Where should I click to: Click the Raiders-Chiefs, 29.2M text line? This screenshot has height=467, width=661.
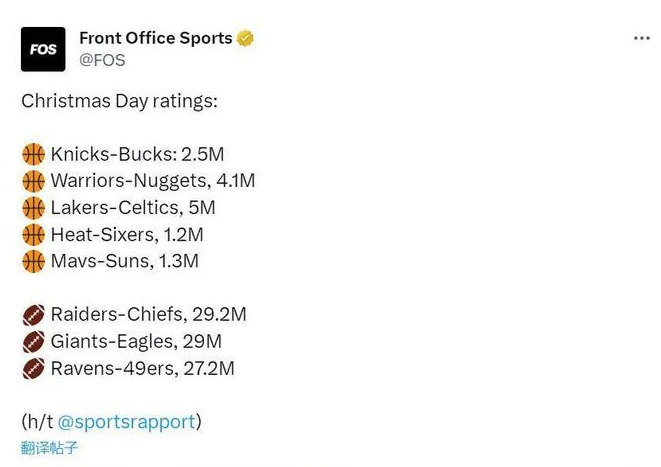148,315
